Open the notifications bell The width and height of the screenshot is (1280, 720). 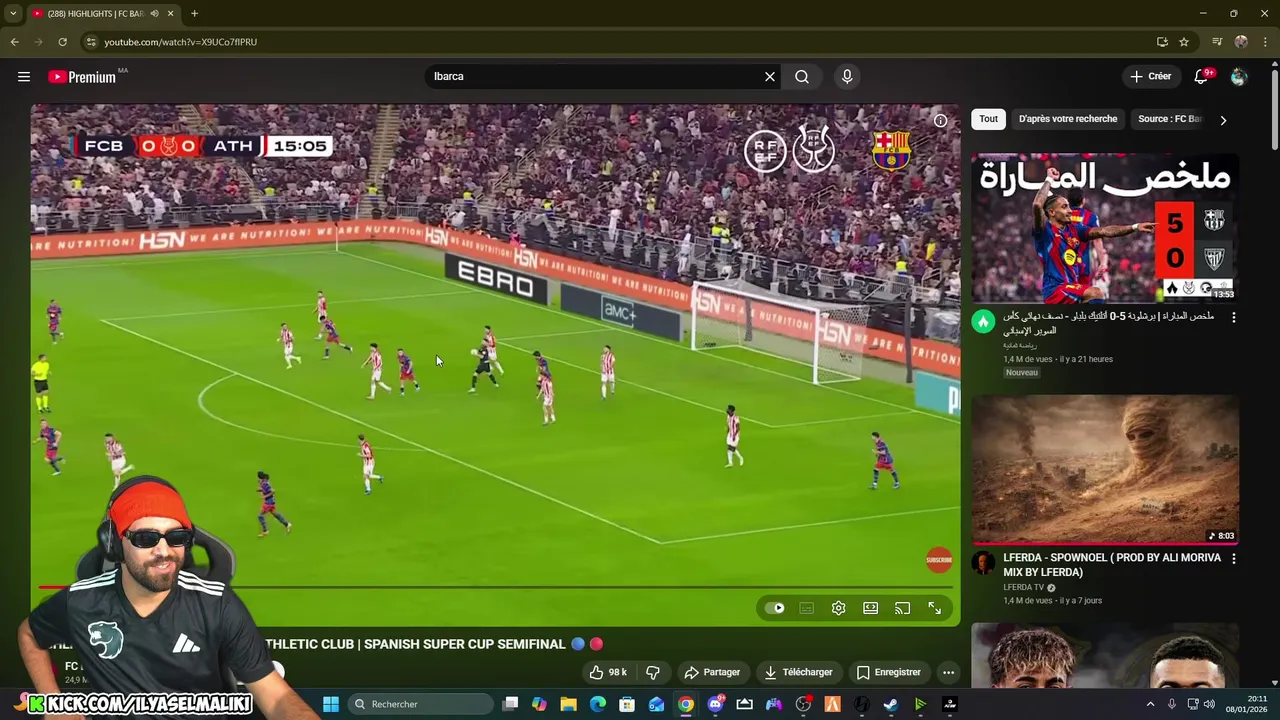point(1202,77)
